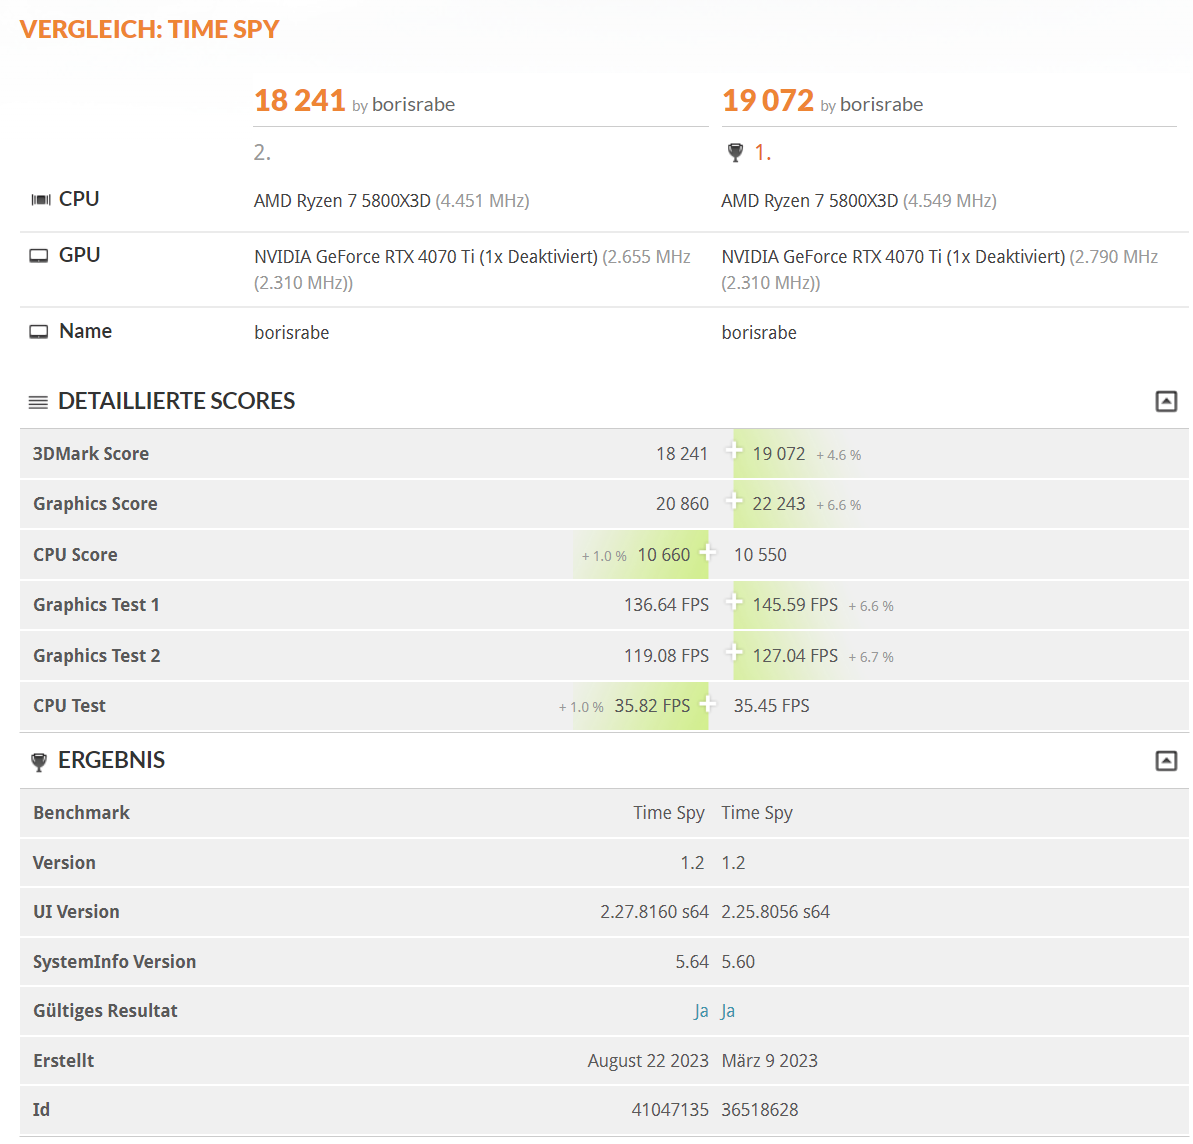Click the 136.64 FPS value
The height and width of the screenshot is (1144, 1193).
[x=666, y=605]
